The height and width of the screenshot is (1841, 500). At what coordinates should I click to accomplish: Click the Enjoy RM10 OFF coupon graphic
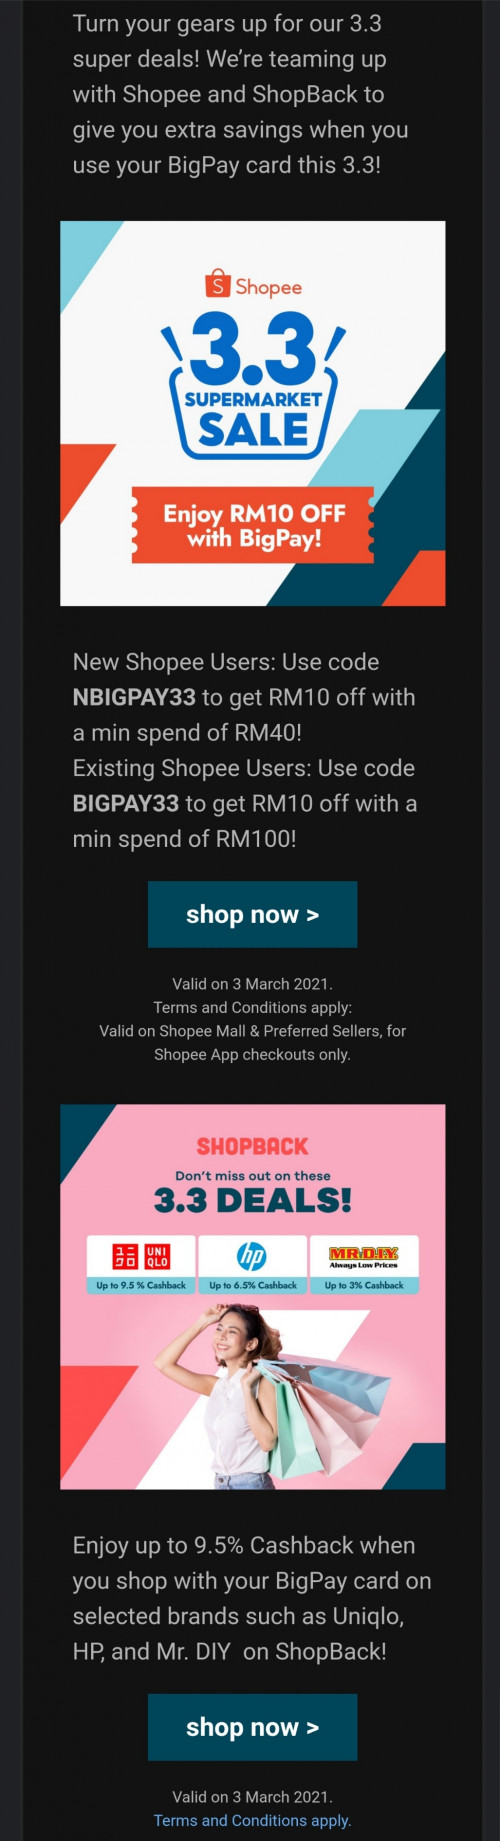(253, 525)
